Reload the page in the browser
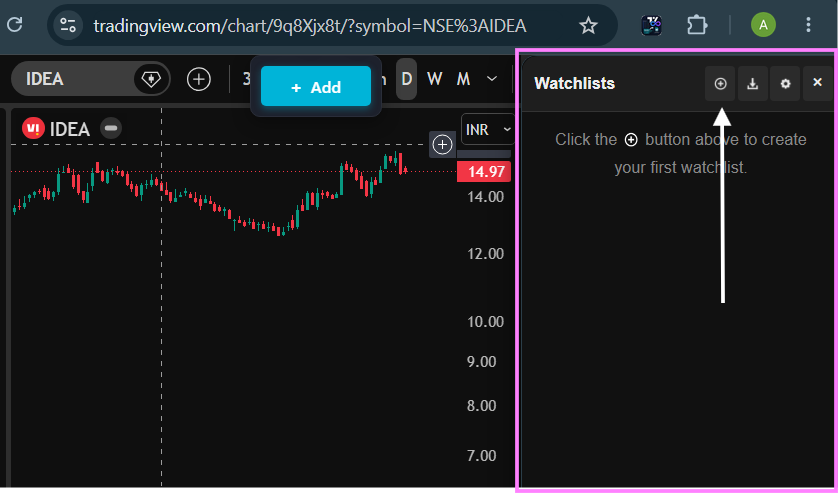The width and height of the screenshot is (838, 493). click(14, 24)
